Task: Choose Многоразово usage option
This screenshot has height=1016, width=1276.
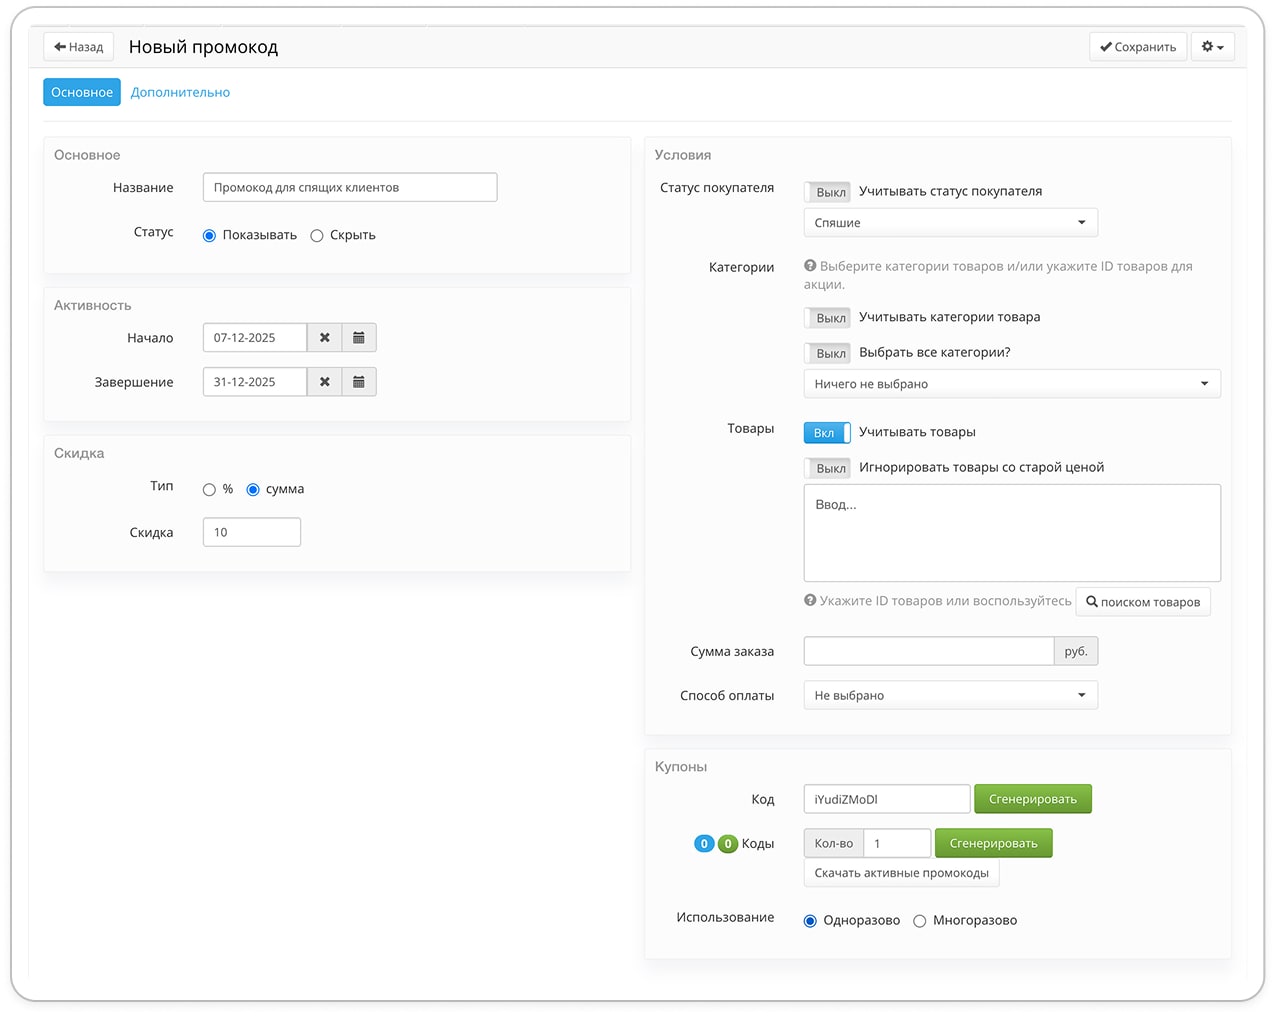Action: tap(920, 921)
